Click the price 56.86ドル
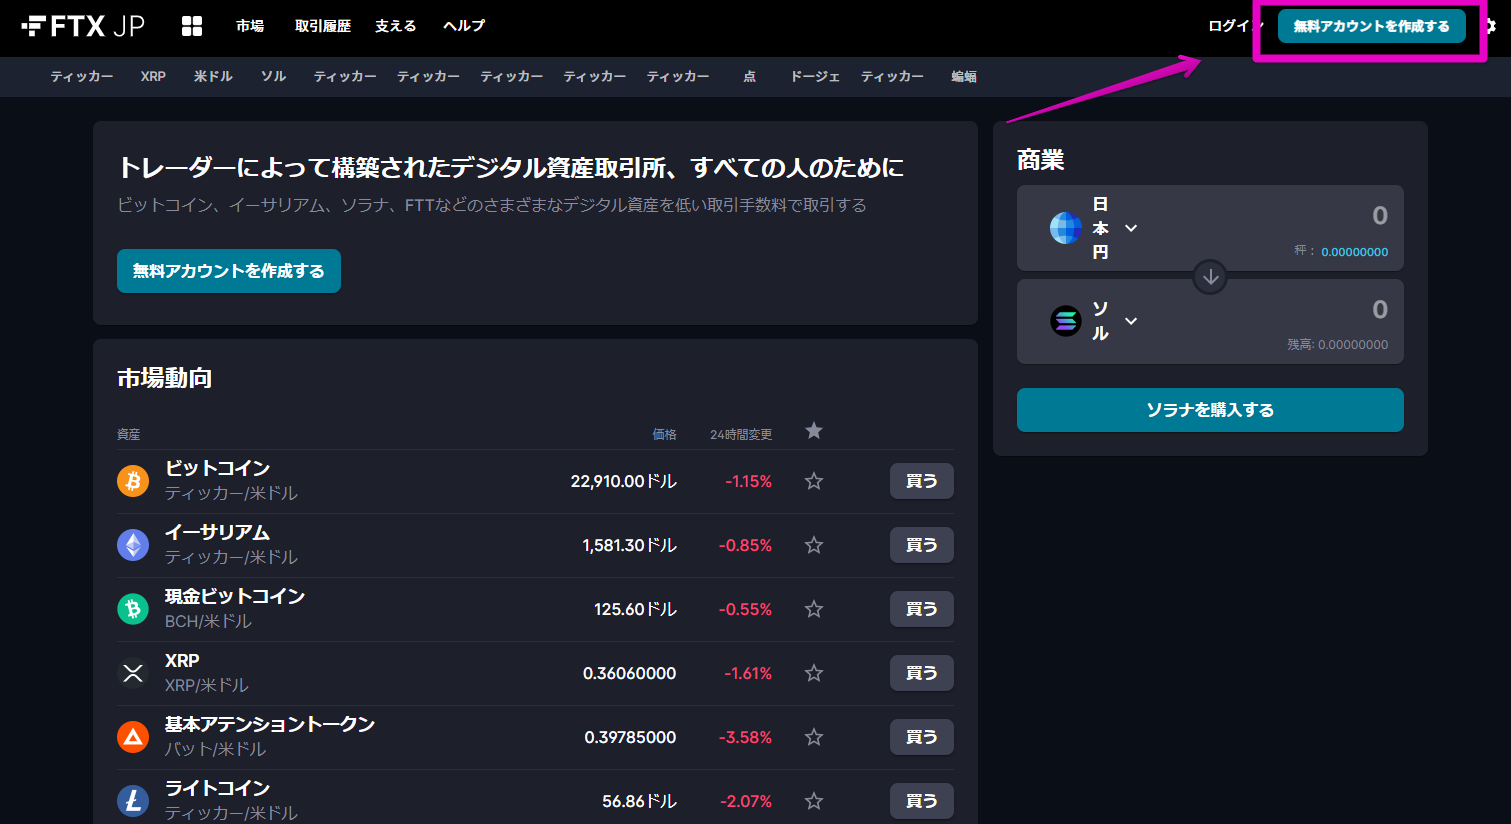1511x824 pixels. pos(640,801)
